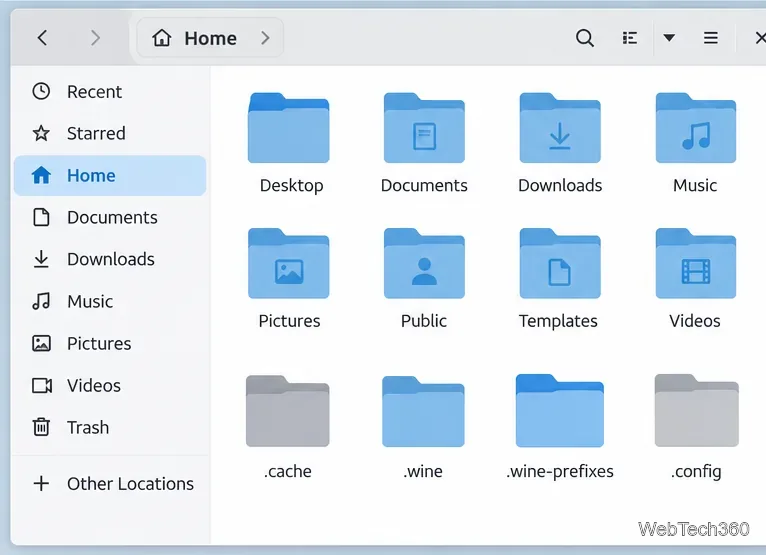Image resolution: width=766 pixels, height=555 pixels.
Task: Go forward with the right arrow
Action: (x=95, y=38)
